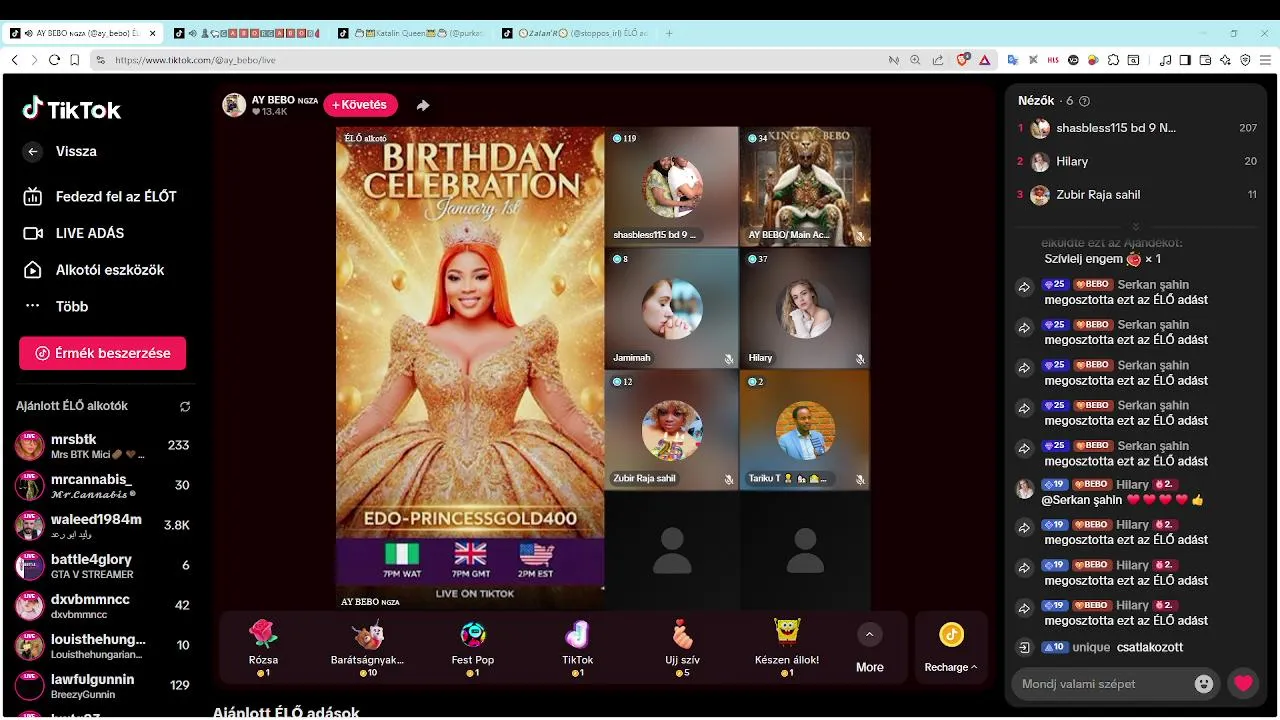Expand More gifts chevron
This screenshot has height=720, width=1280.
pyautogui.click(x=869, y=635)
